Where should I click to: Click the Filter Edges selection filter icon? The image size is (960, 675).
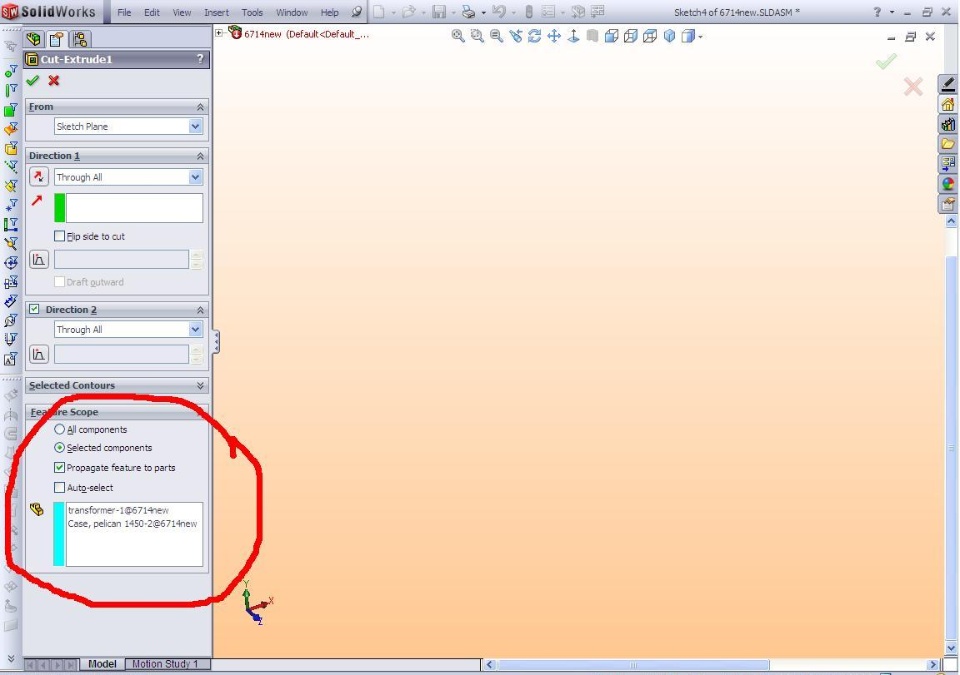10,91
